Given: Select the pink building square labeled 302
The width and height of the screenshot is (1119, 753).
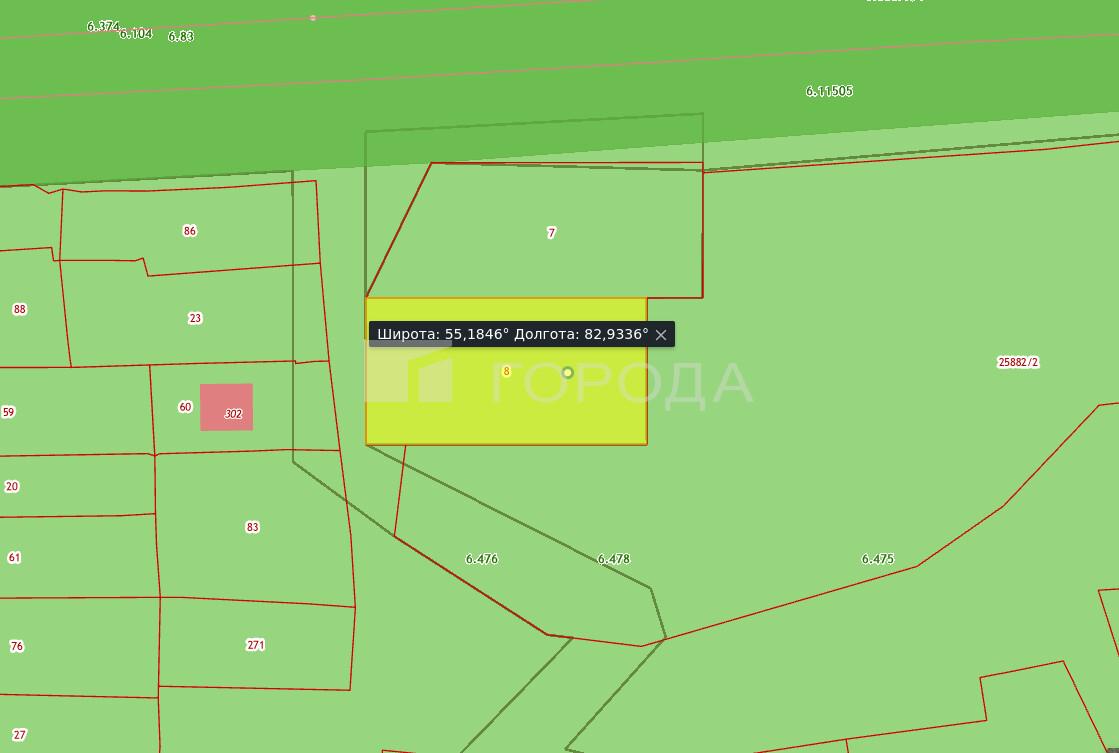Looking at the screenshot, I should pyautogui.click(x=226, y=406).
